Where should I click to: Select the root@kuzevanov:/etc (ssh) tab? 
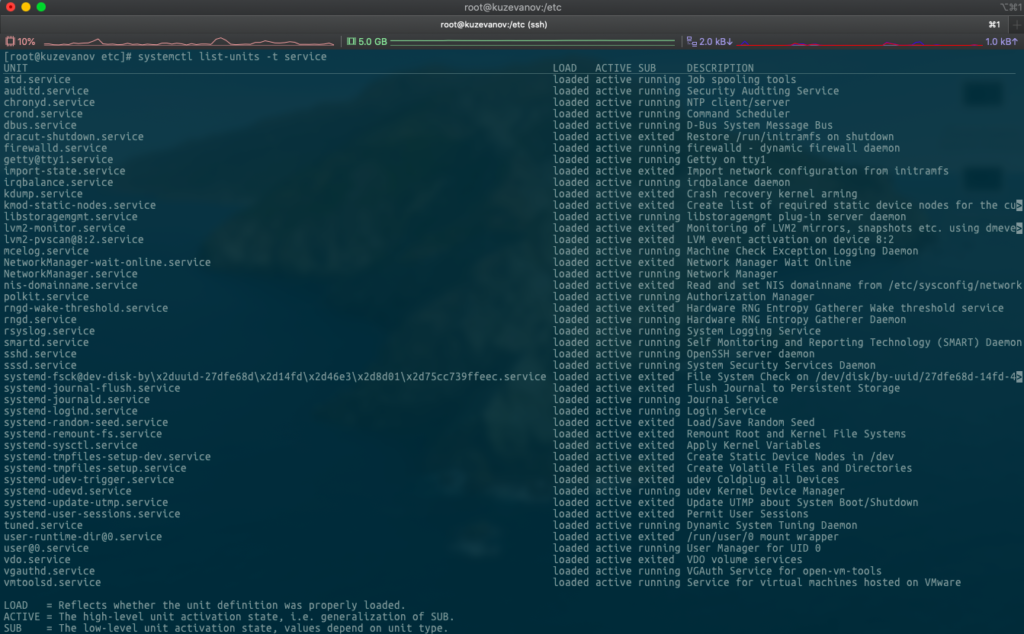coord(495,24)
